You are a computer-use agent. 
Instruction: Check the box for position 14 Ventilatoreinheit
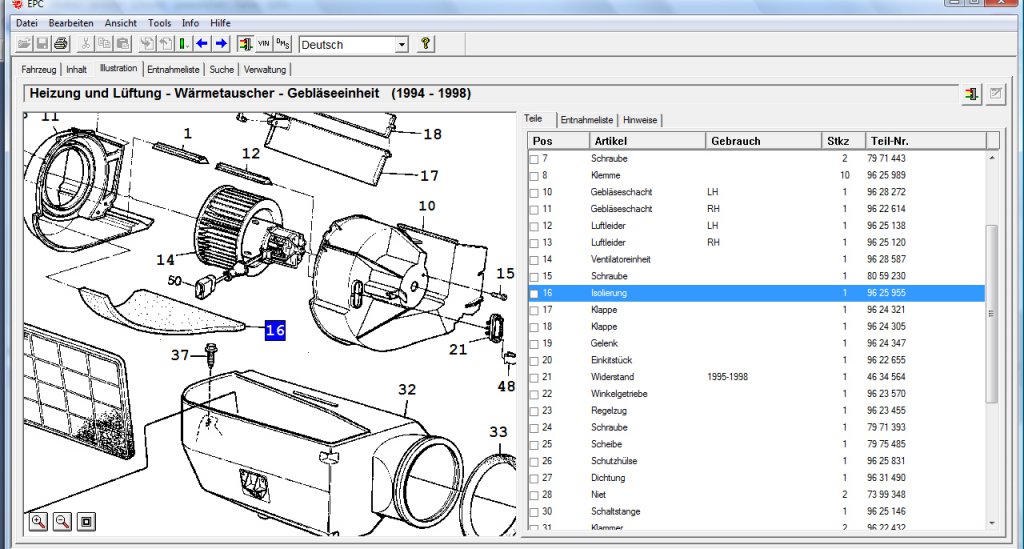pos(534,260)
